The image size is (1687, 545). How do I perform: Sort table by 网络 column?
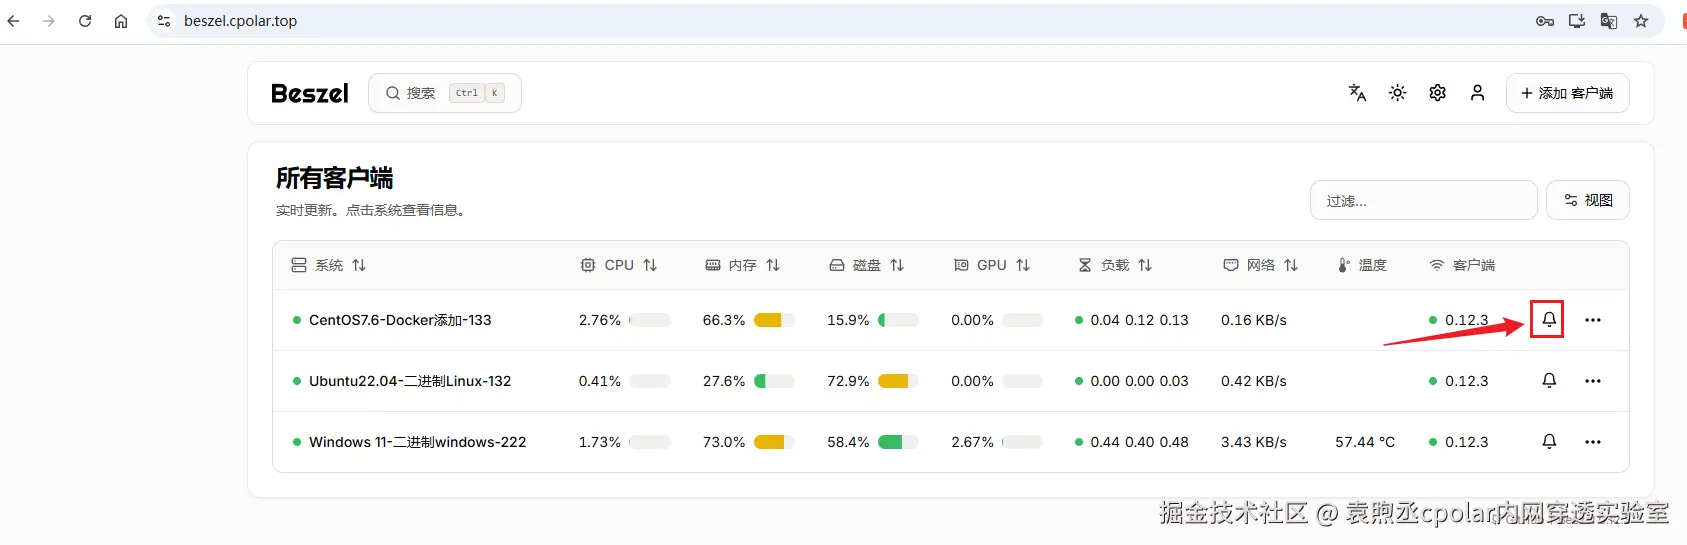1260,265
